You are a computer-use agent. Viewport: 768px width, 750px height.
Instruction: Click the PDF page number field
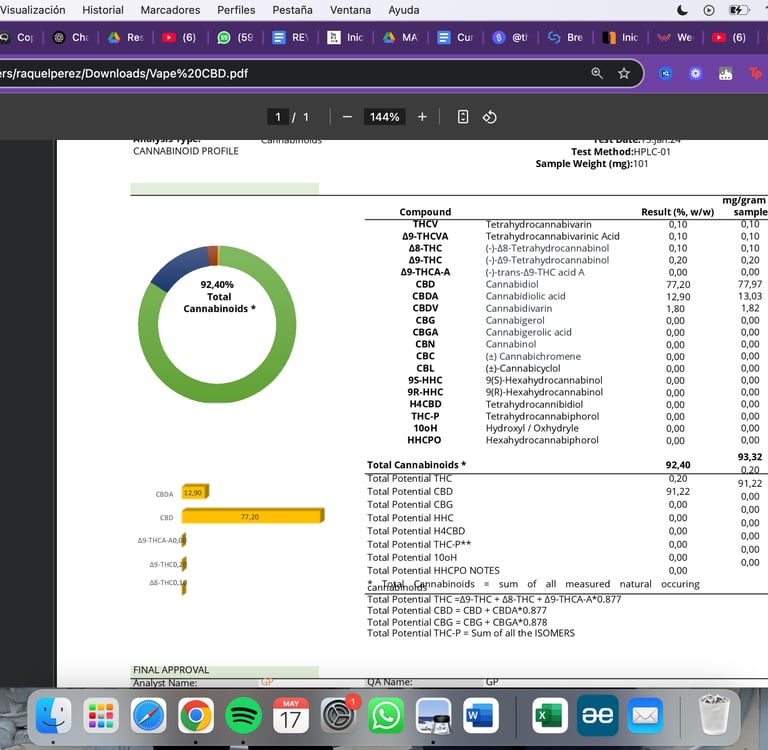click(x=278, y=117)
